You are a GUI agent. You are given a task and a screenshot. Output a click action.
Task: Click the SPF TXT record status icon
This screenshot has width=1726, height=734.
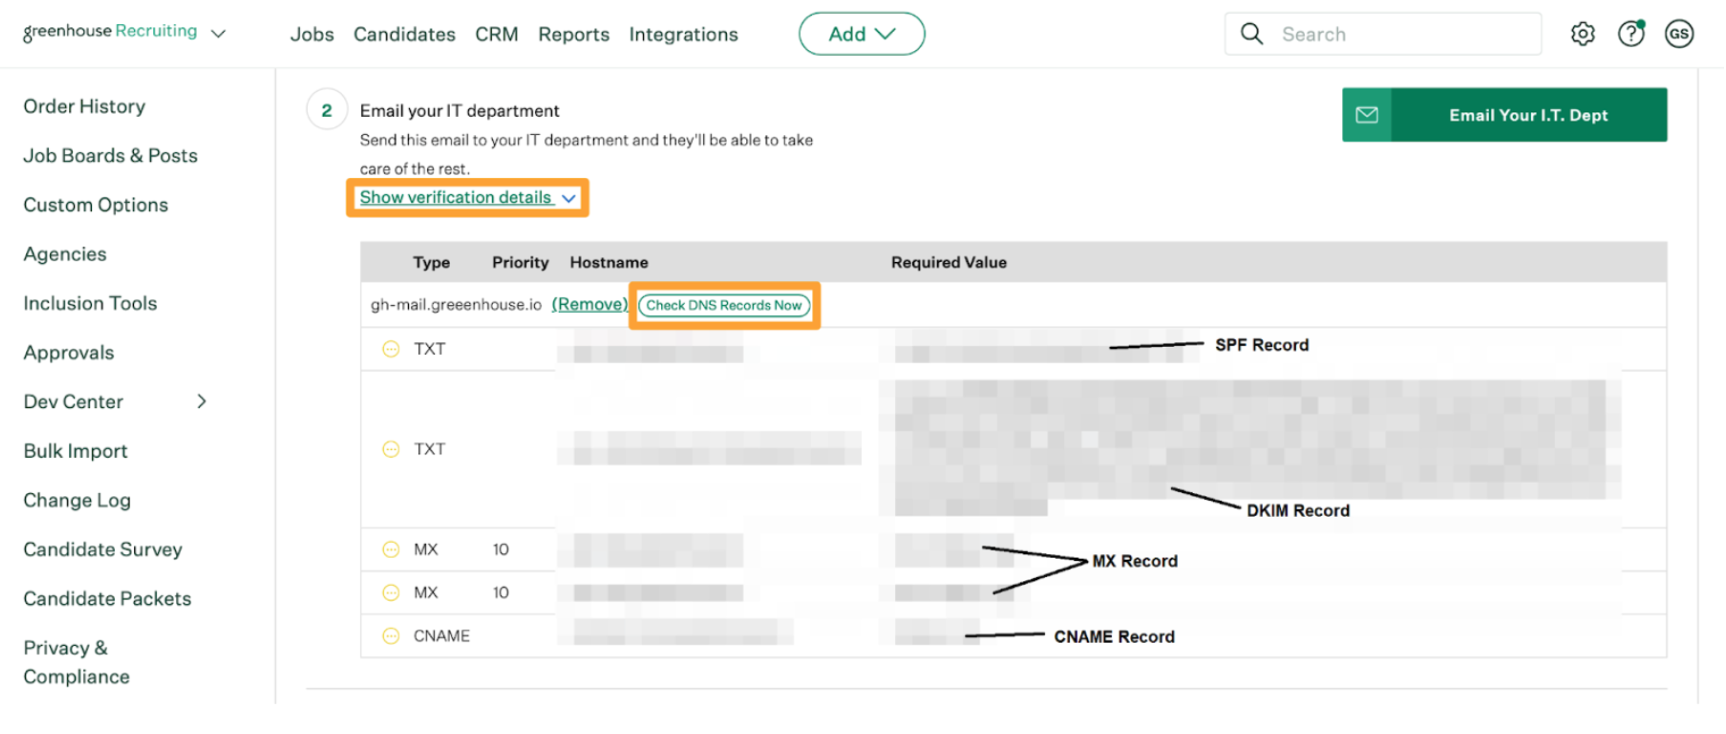pos(391,349)
